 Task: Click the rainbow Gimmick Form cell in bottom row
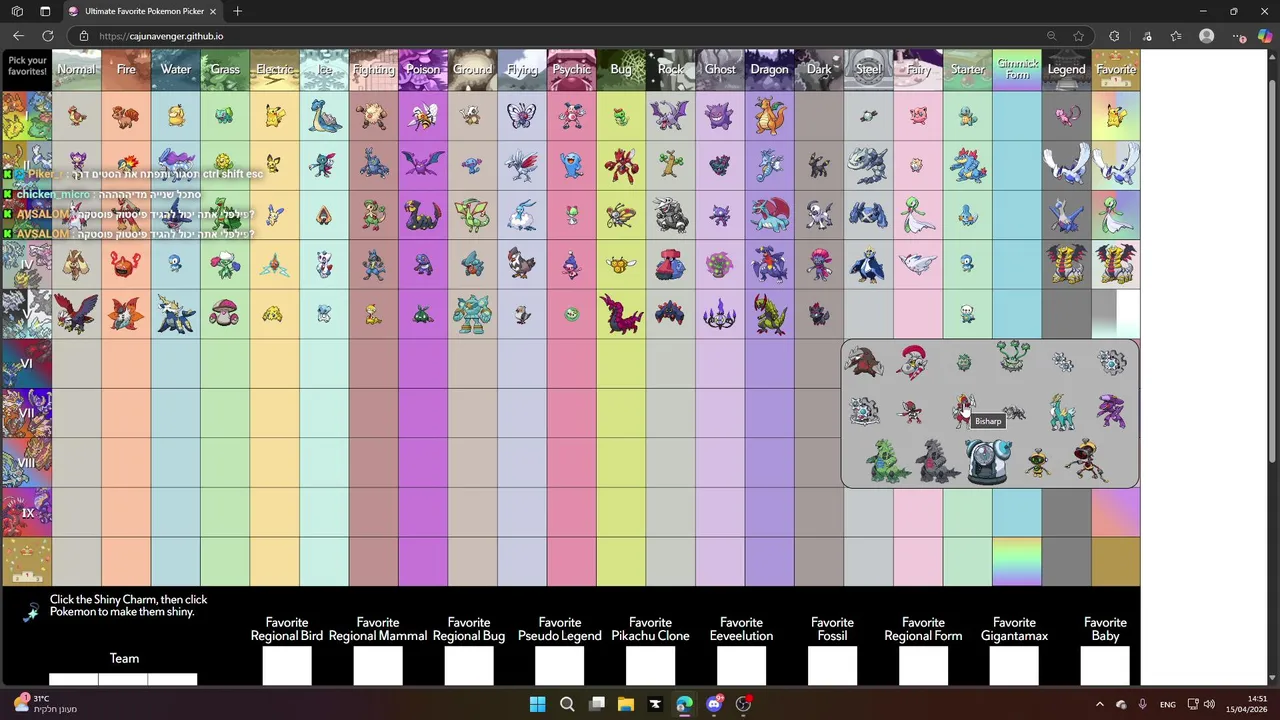1017,561
